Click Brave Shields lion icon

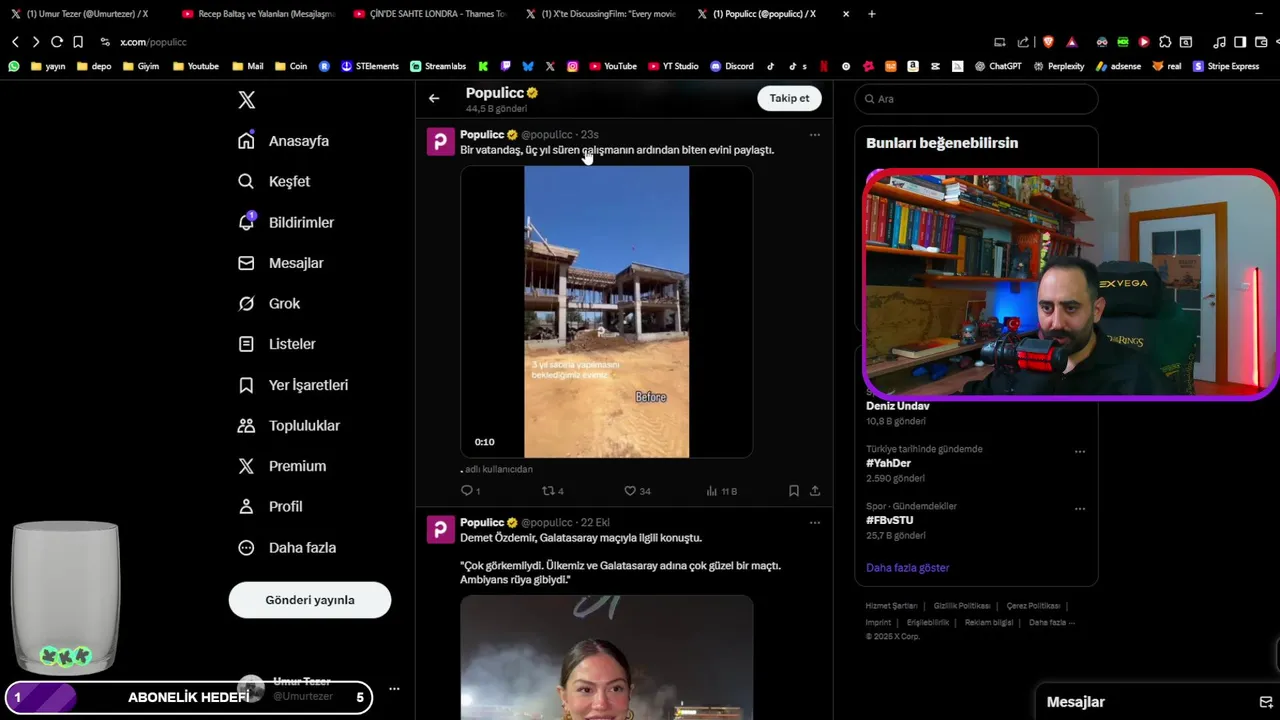pos(1048,42)
